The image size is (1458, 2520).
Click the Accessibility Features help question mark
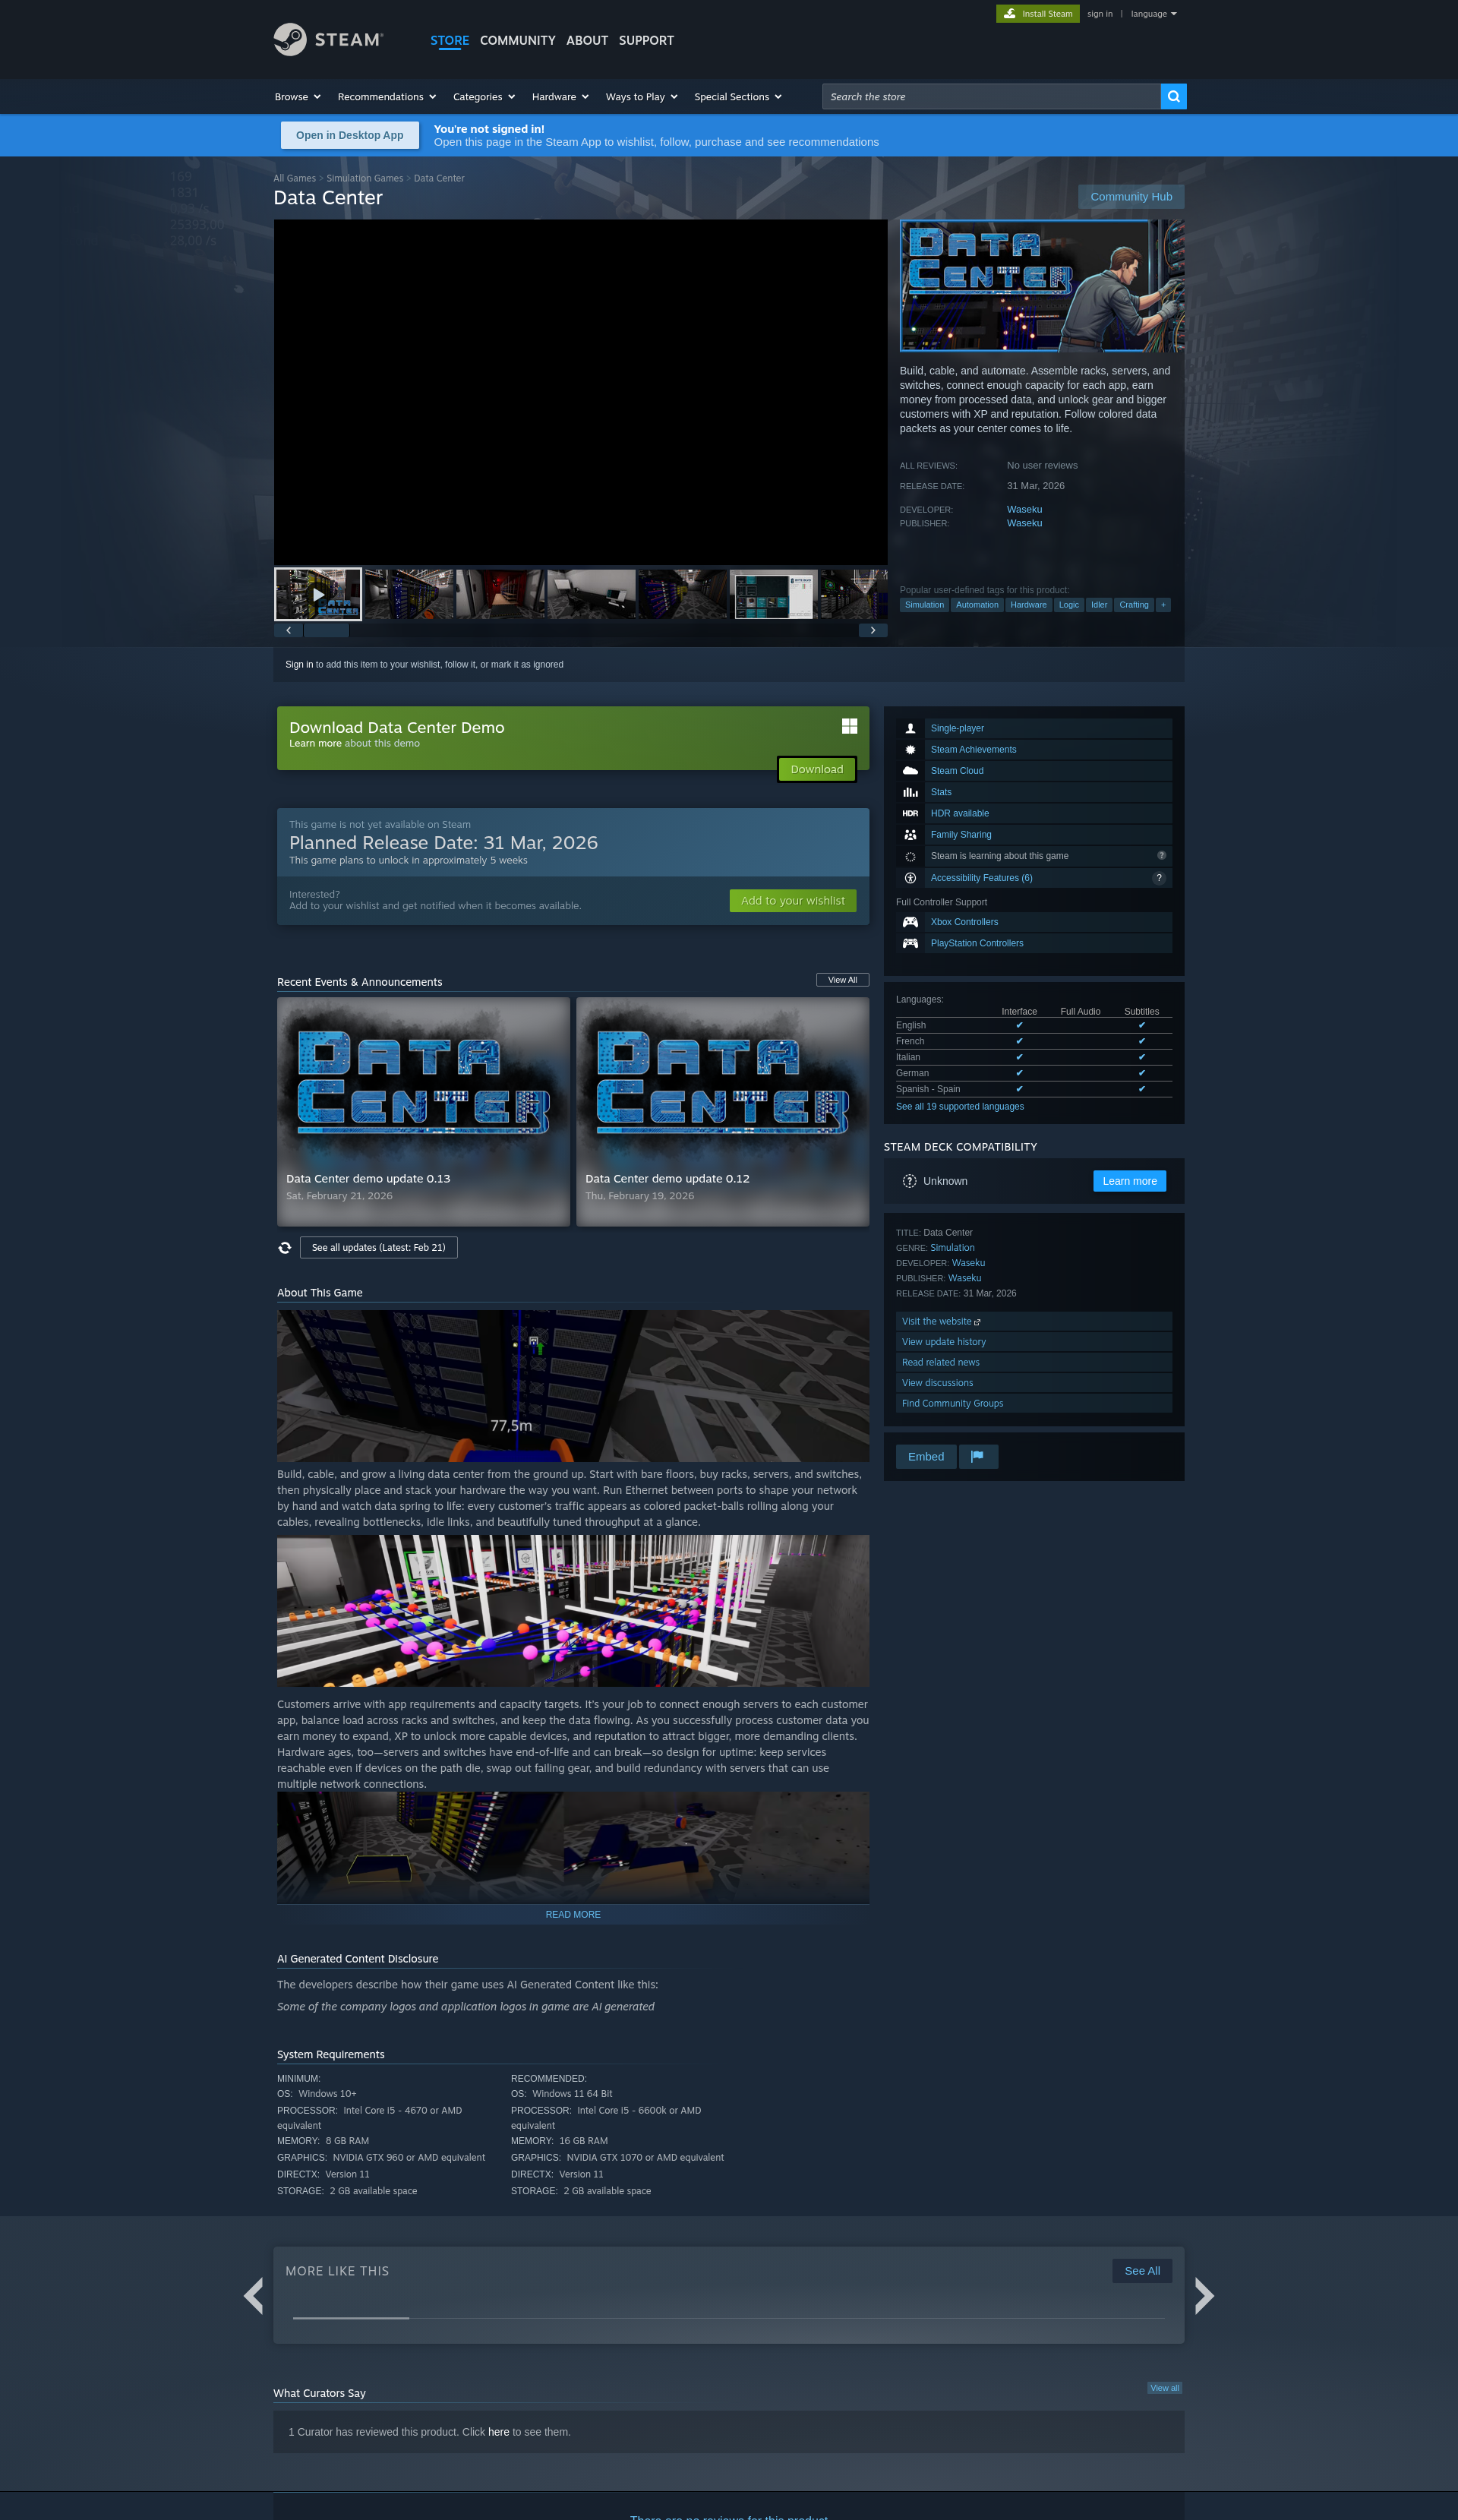point(1159,878)
